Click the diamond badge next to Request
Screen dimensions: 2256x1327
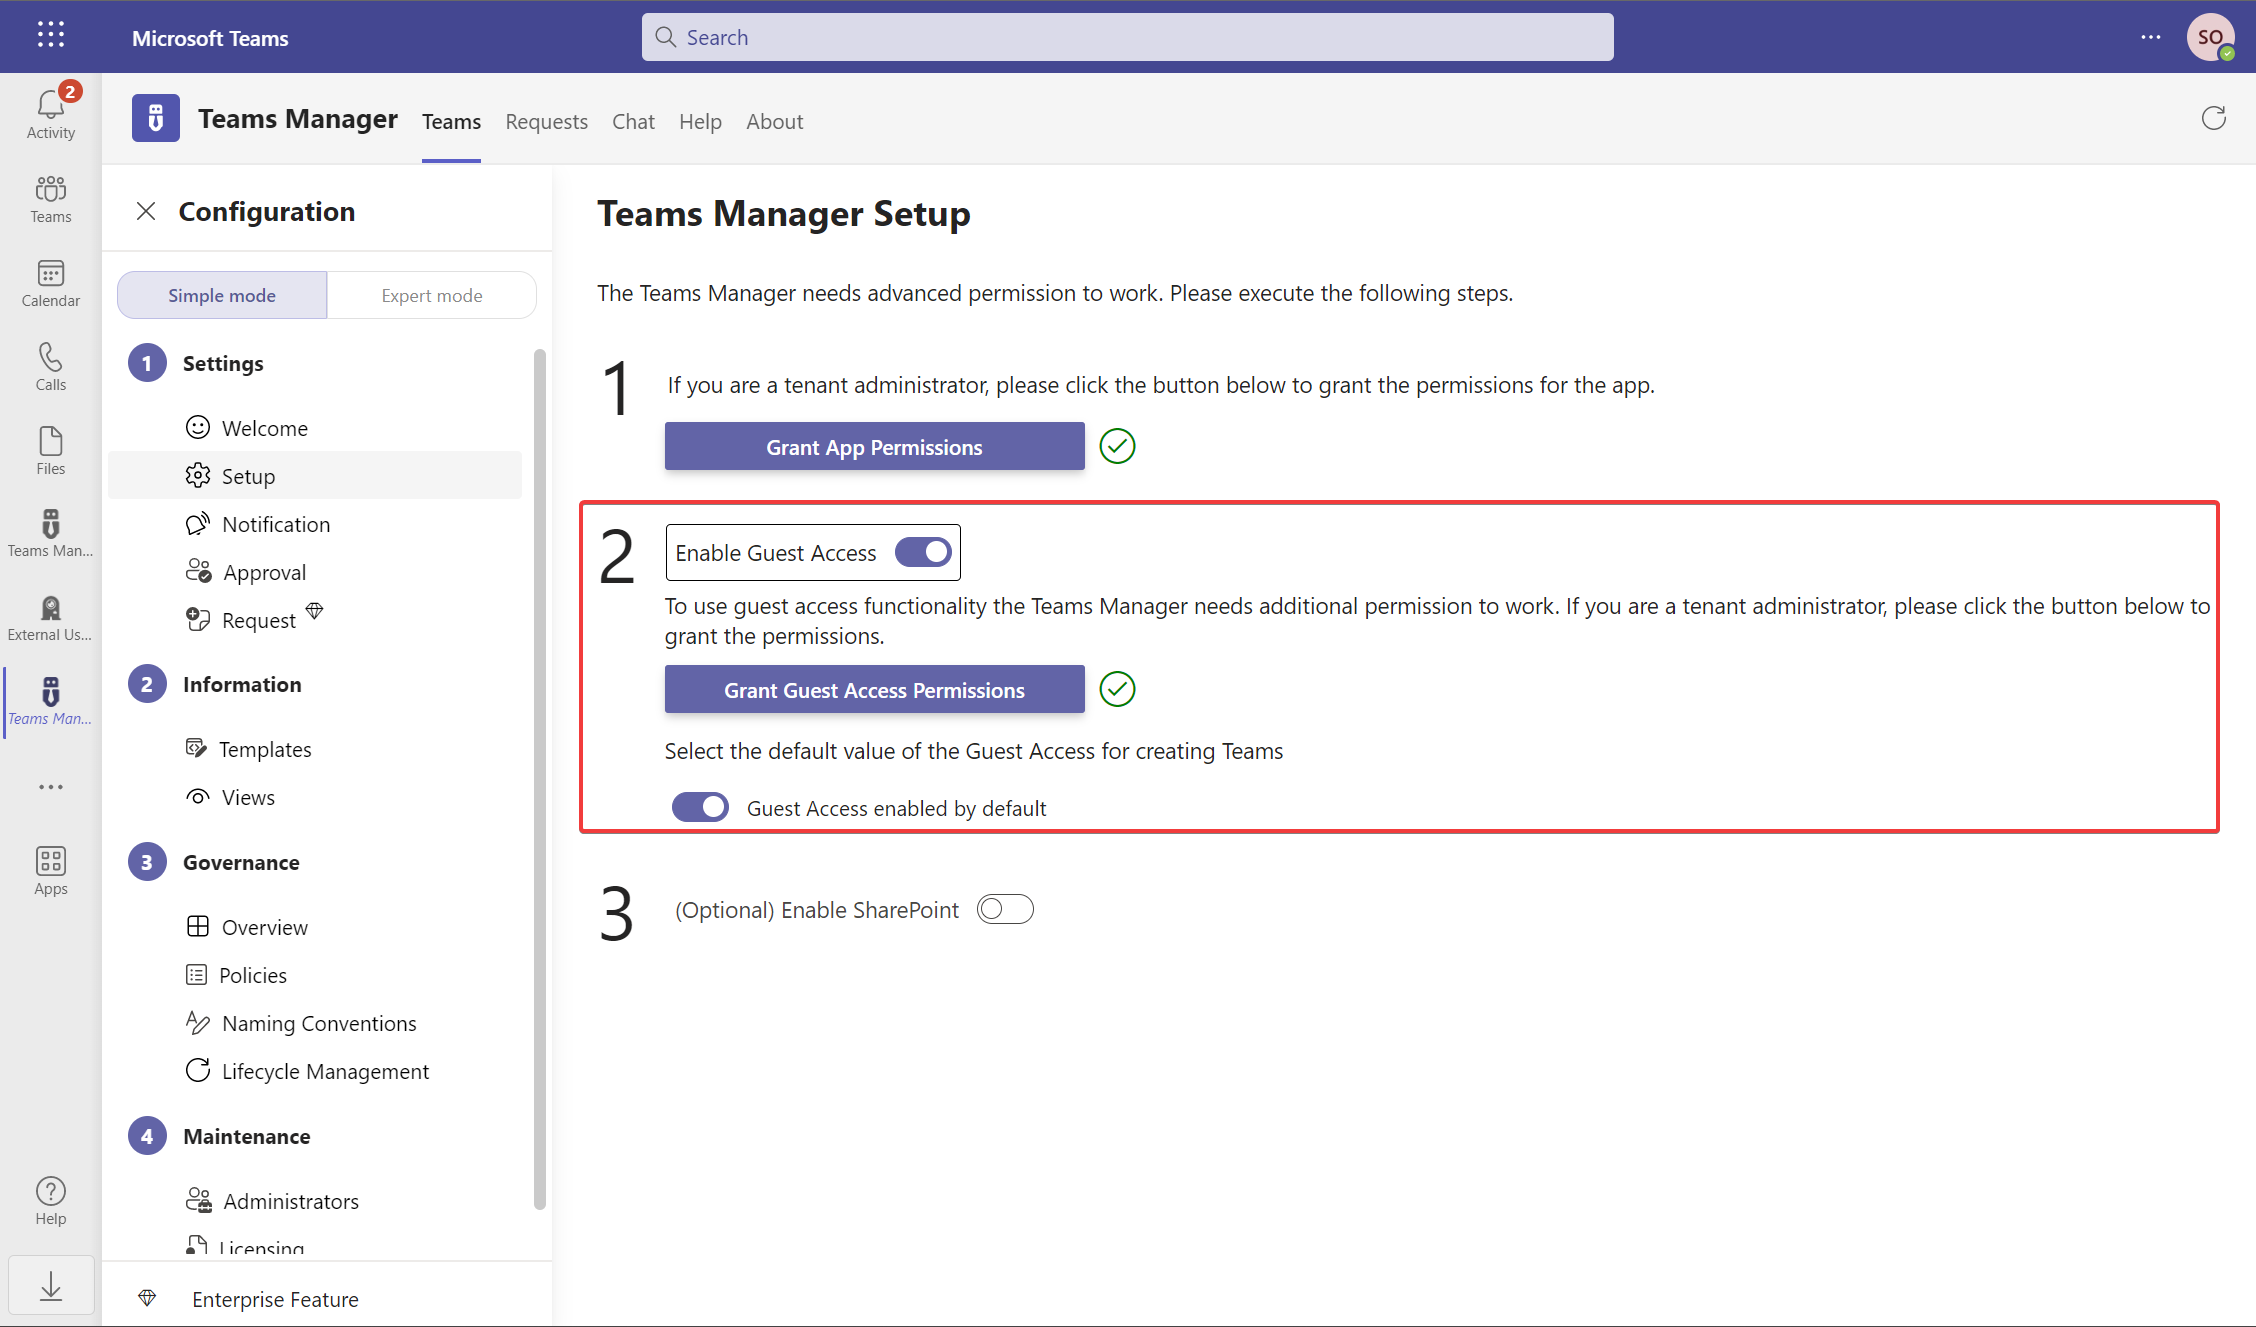(315, 610)
